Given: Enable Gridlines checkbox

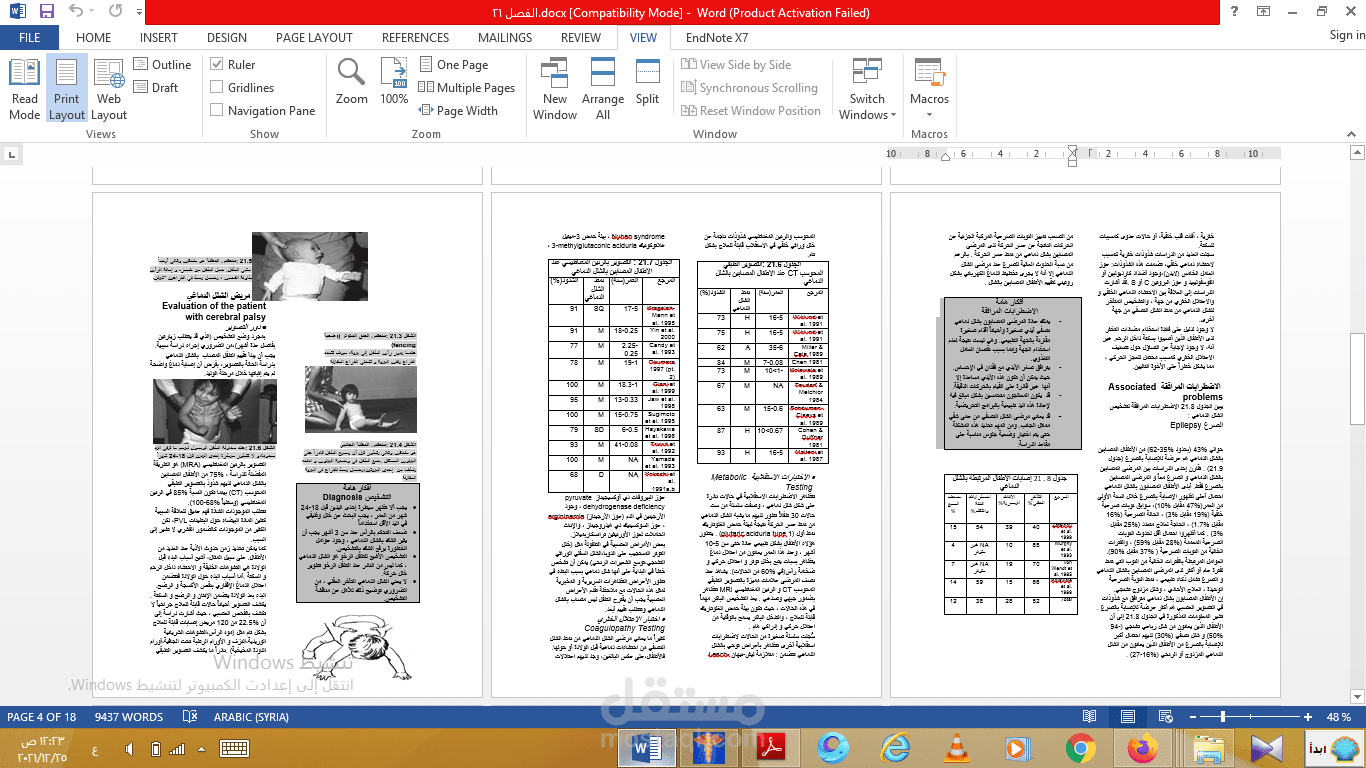Looking at the screenshot, I should (x=217, y=88).
